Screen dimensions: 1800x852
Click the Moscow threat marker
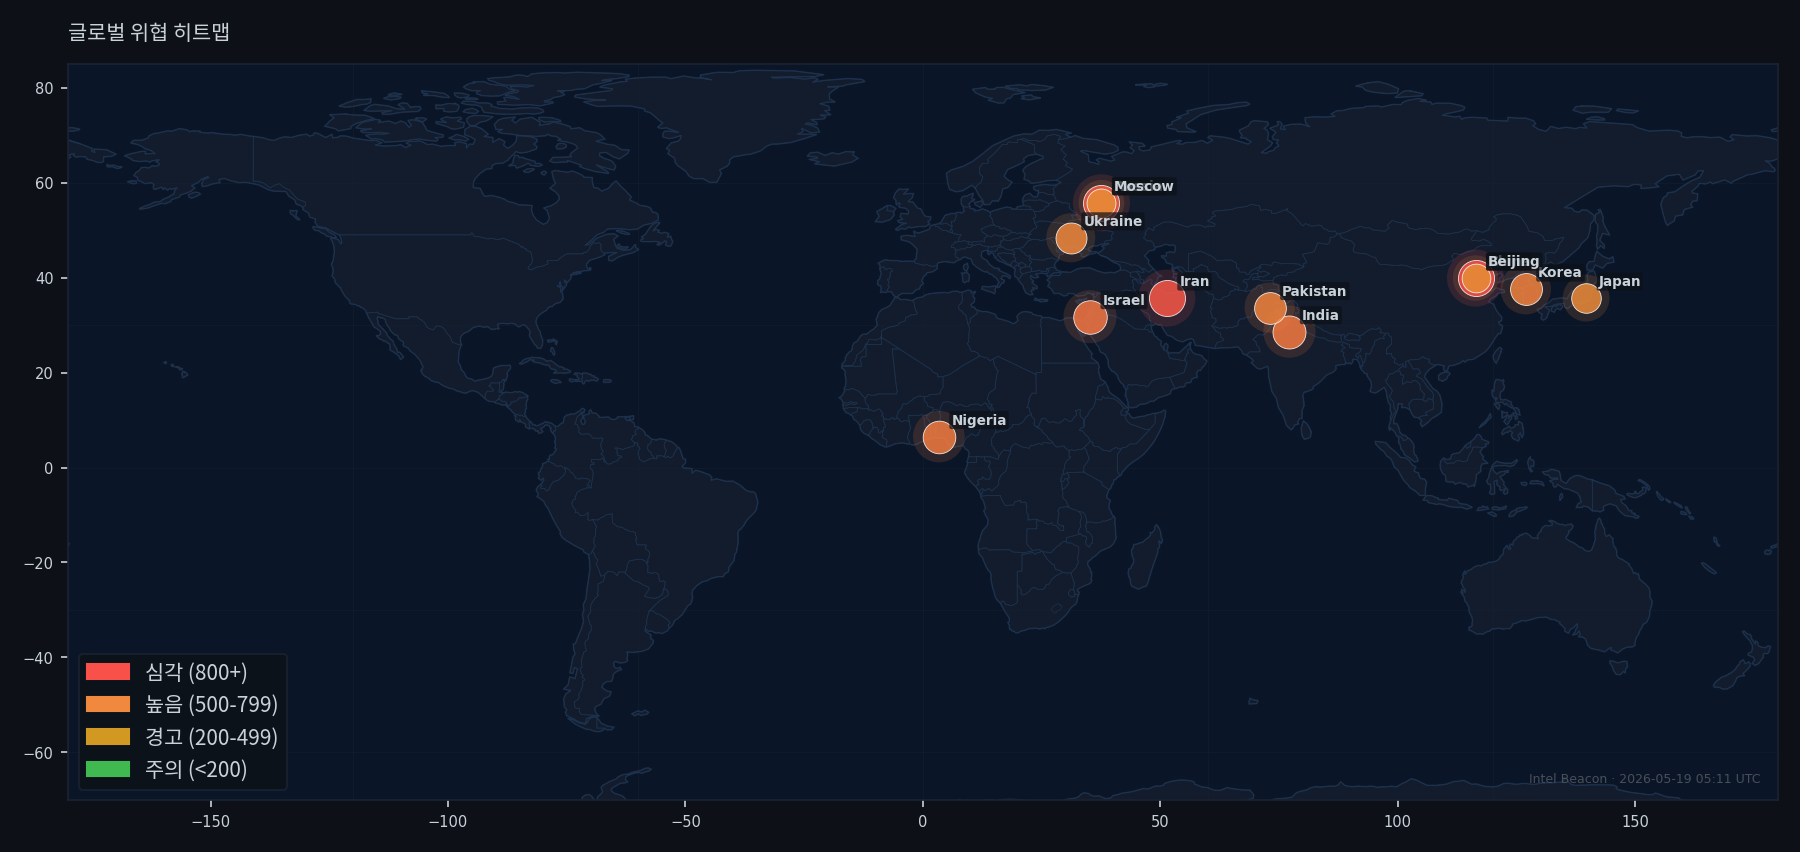pos(1101,204)
